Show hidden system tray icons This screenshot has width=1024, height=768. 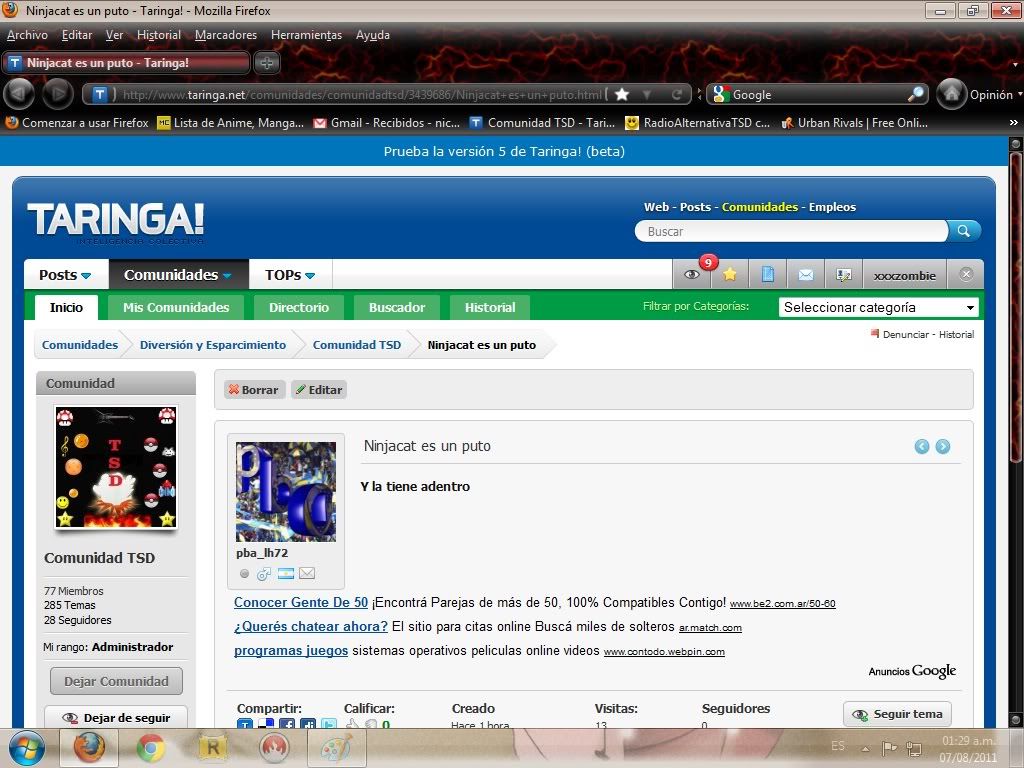coord(865,748)
